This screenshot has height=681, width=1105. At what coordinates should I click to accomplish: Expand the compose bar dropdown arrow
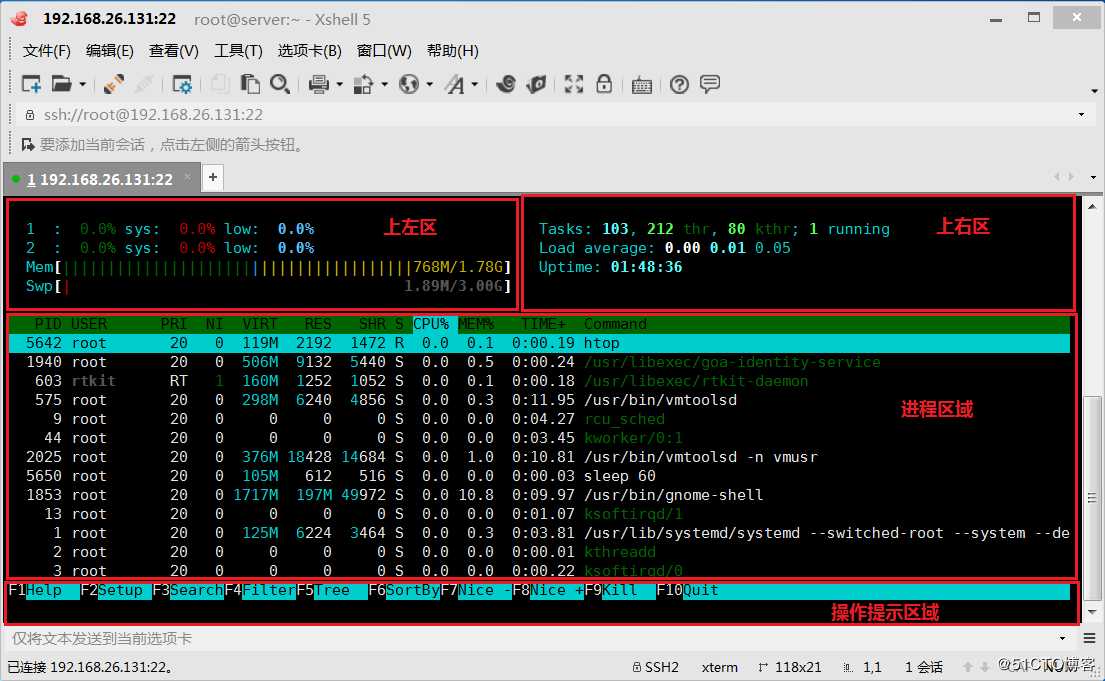[1063, 638]
